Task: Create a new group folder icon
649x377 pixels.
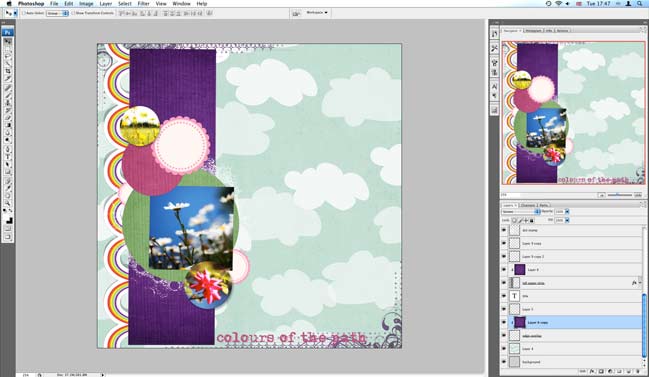Action: click(x=620, y=371)
